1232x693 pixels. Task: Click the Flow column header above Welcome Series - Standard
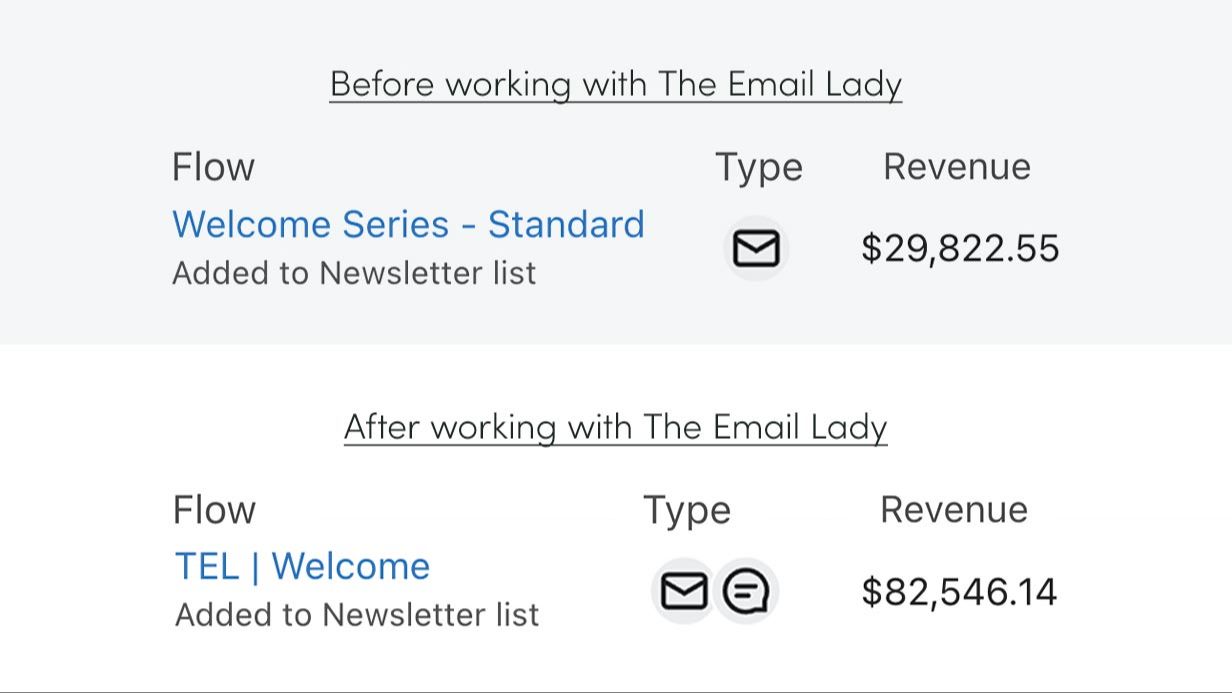[213, 166]
